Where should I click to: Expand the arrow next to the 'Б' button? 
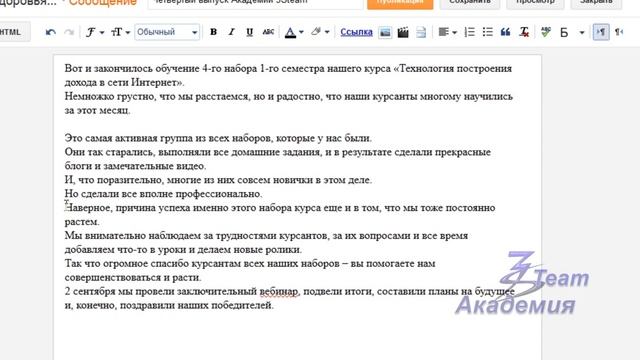pos(582,33)
